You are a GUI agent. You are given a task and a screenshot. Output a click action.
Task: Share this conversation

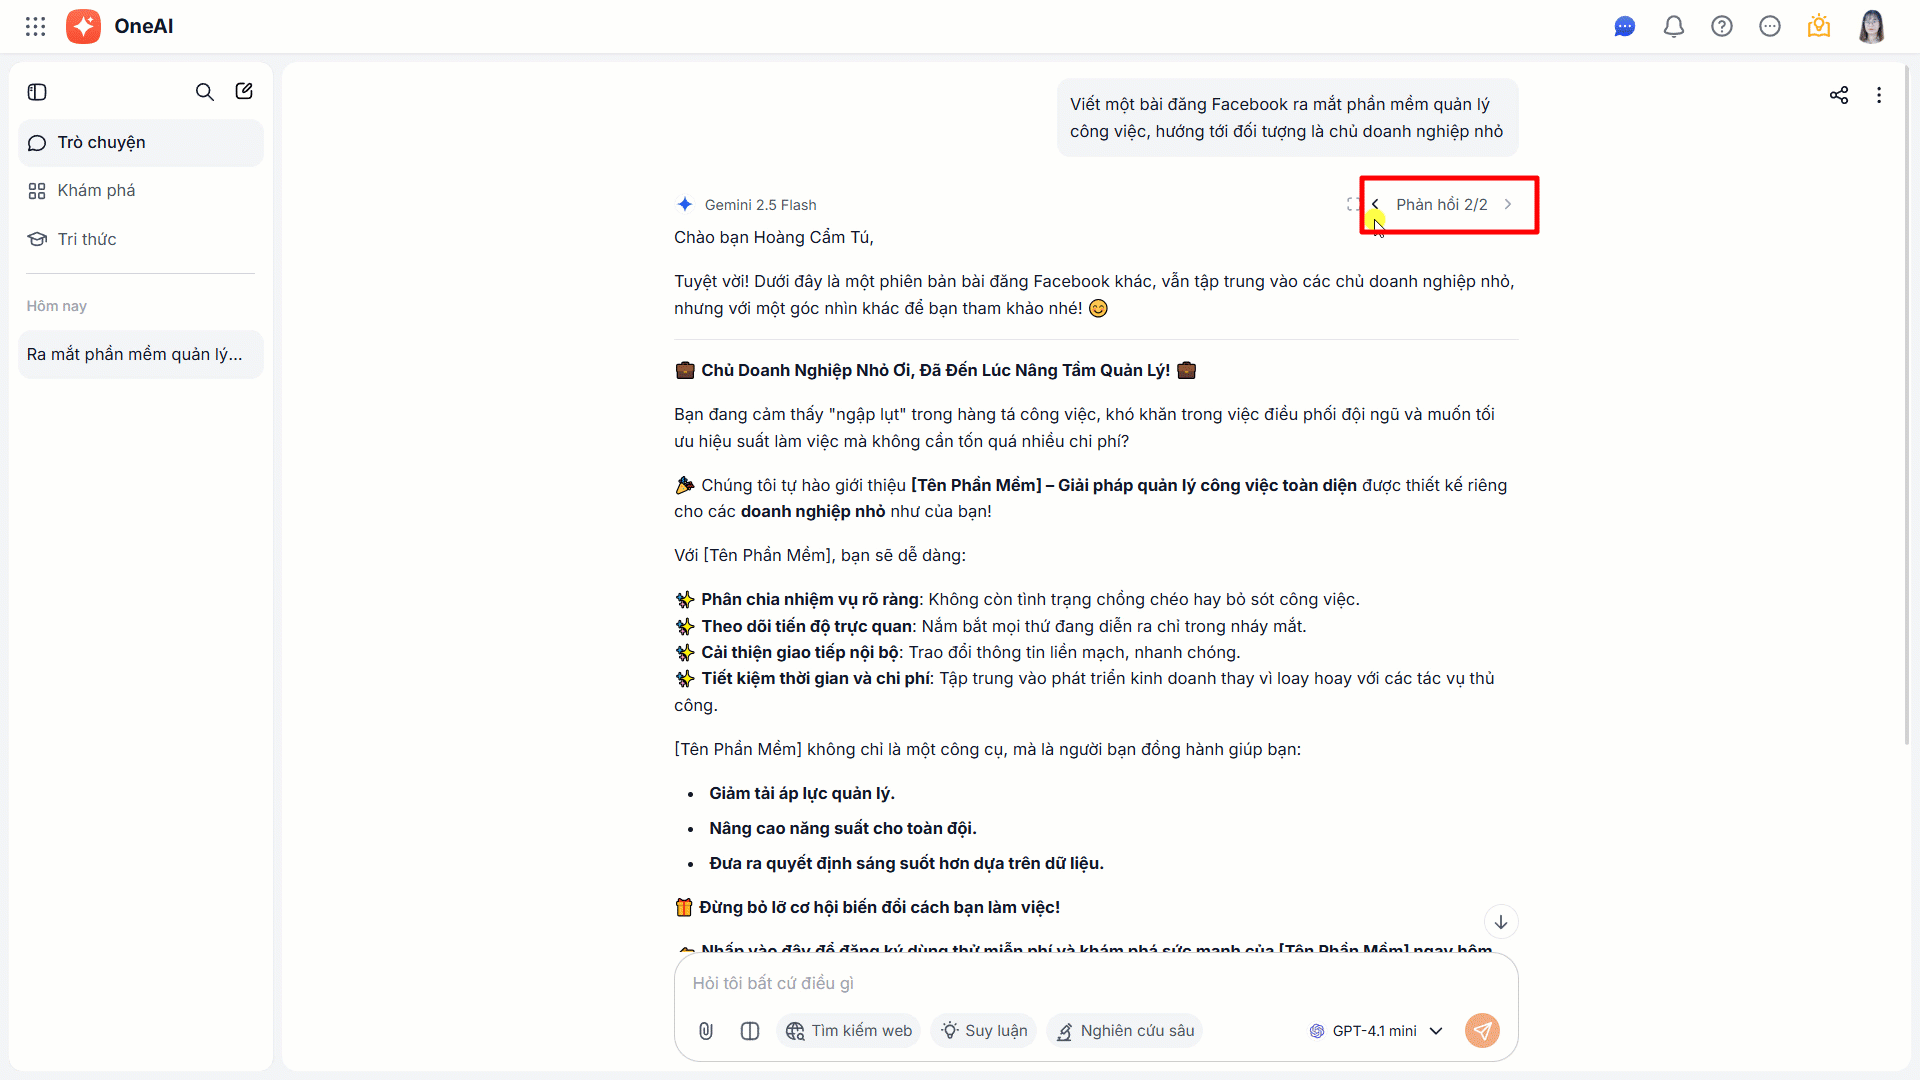click(1838, 95)
